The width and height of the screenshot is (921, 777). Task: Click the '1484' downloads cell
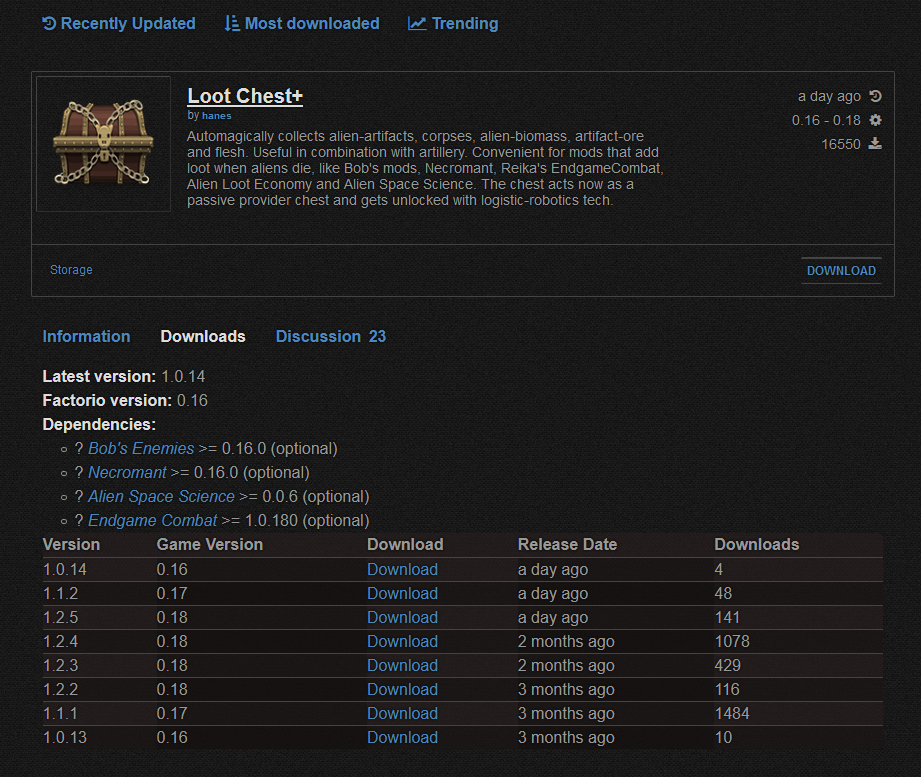coord(732,714)
